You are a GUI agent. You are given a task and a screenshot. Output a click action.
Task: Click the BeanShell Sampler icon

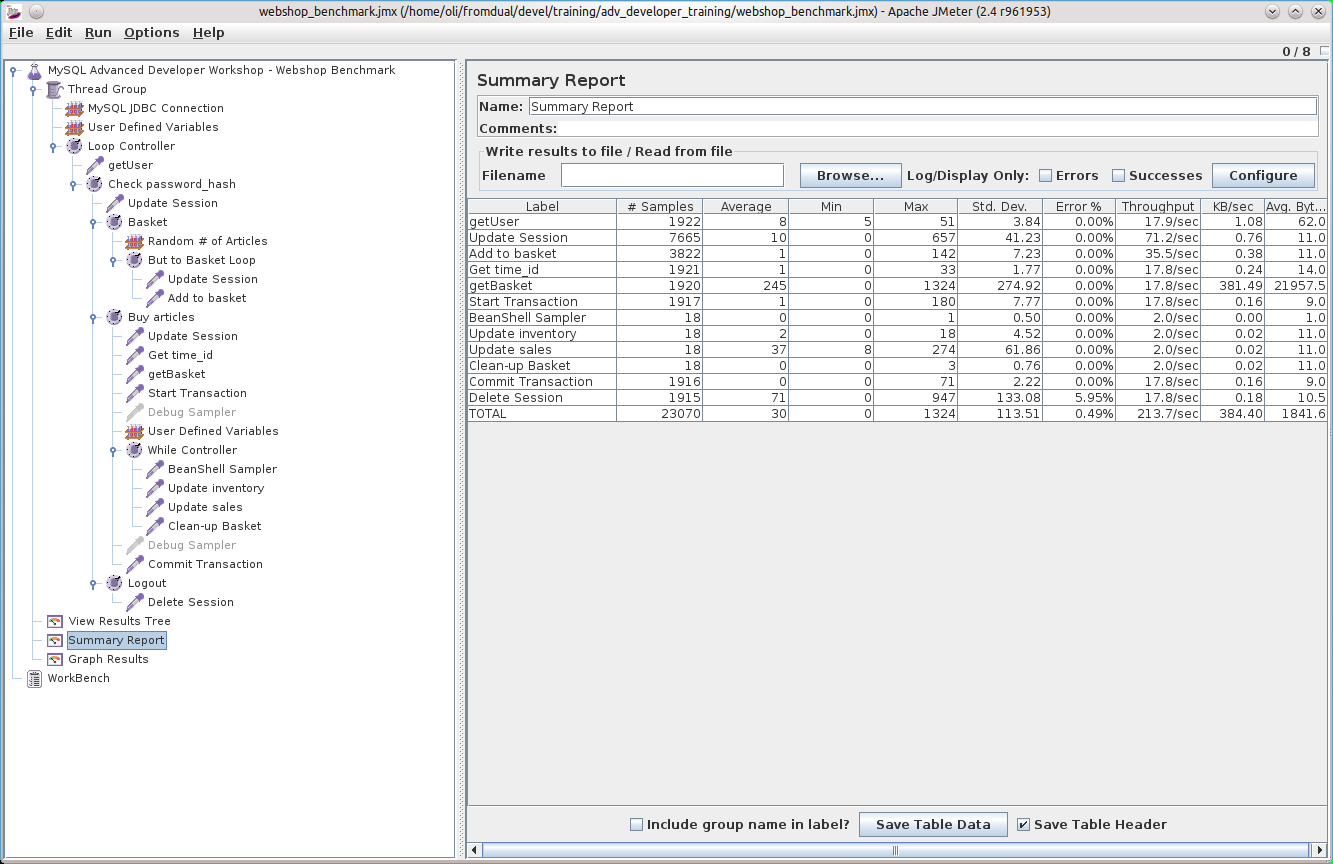[155, 469]
